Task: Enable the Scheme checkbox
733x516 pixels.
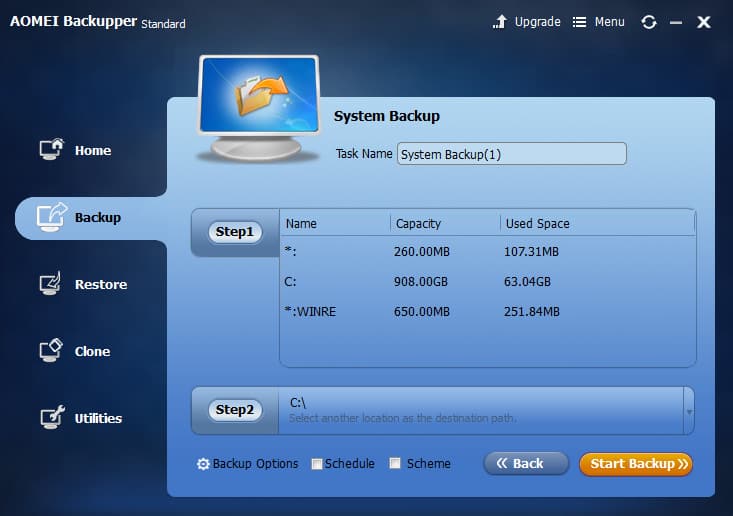Action: 395,464
